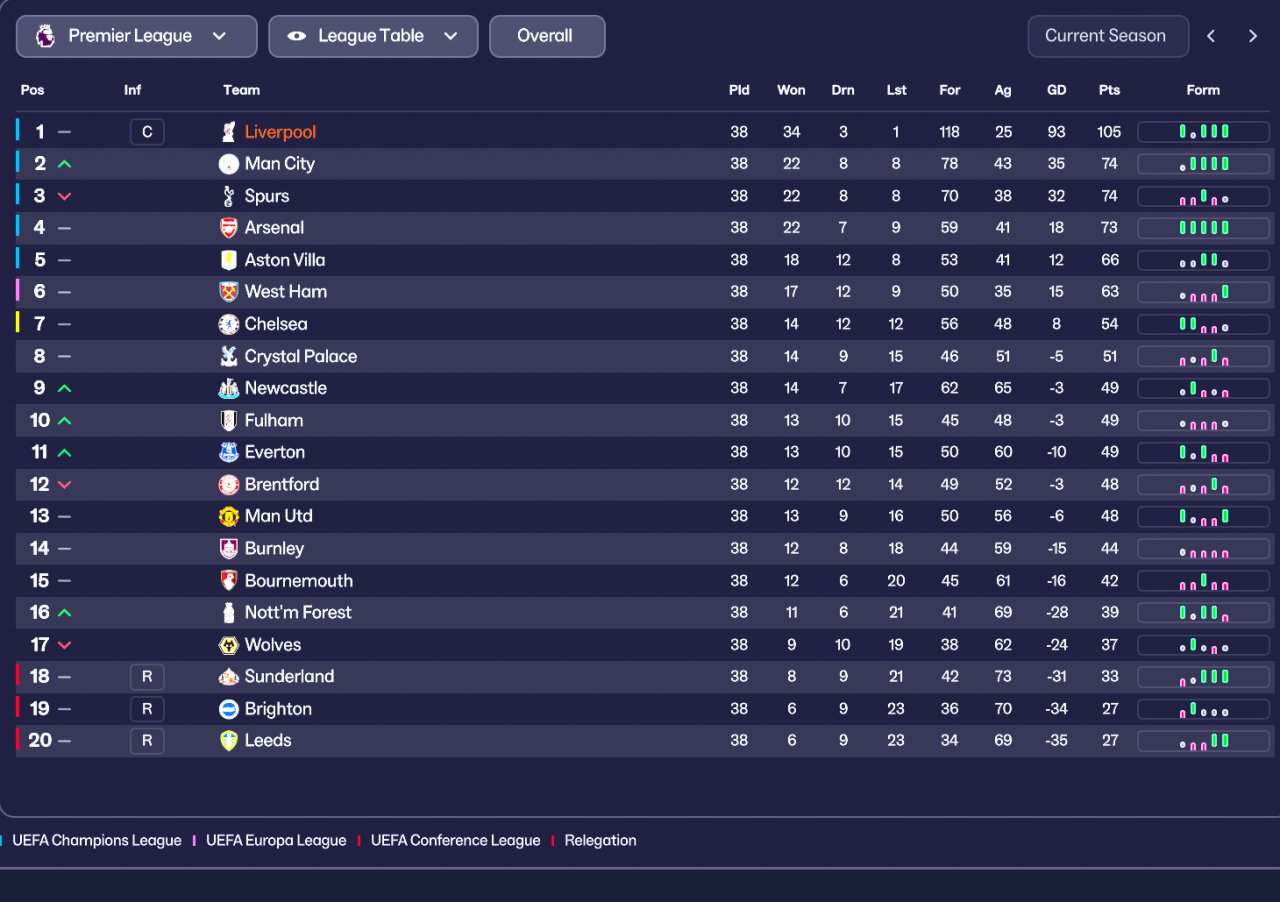1280x902 pixels.
Task: Expand the League Table view dropdown
Action: 373,36
